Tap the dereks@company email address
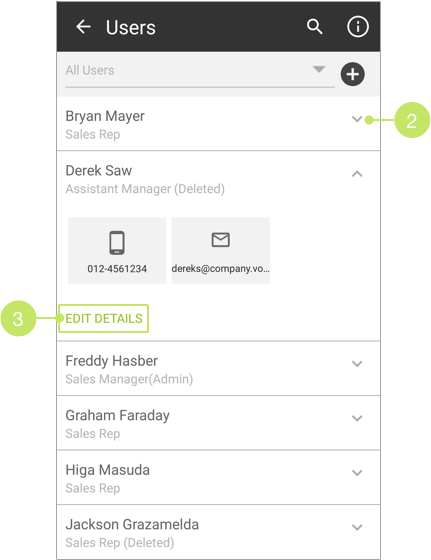Image resolution: width=431 pixels, height=560 pixels. 221,269
